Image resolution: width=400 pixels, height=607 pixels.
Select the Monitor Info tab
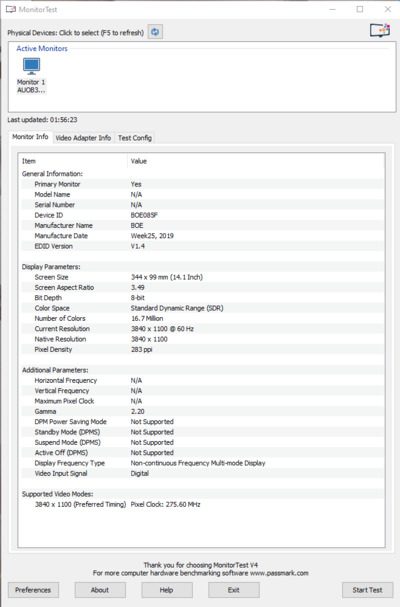click(30, 137)
